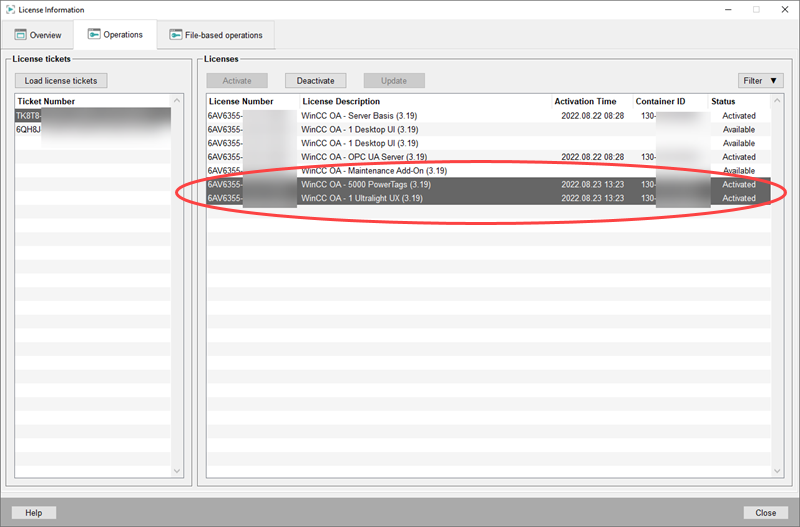The width and height of the screenshot is (800, 527).
Task: Select the Operations tab
Action: [x=115, y=35]
